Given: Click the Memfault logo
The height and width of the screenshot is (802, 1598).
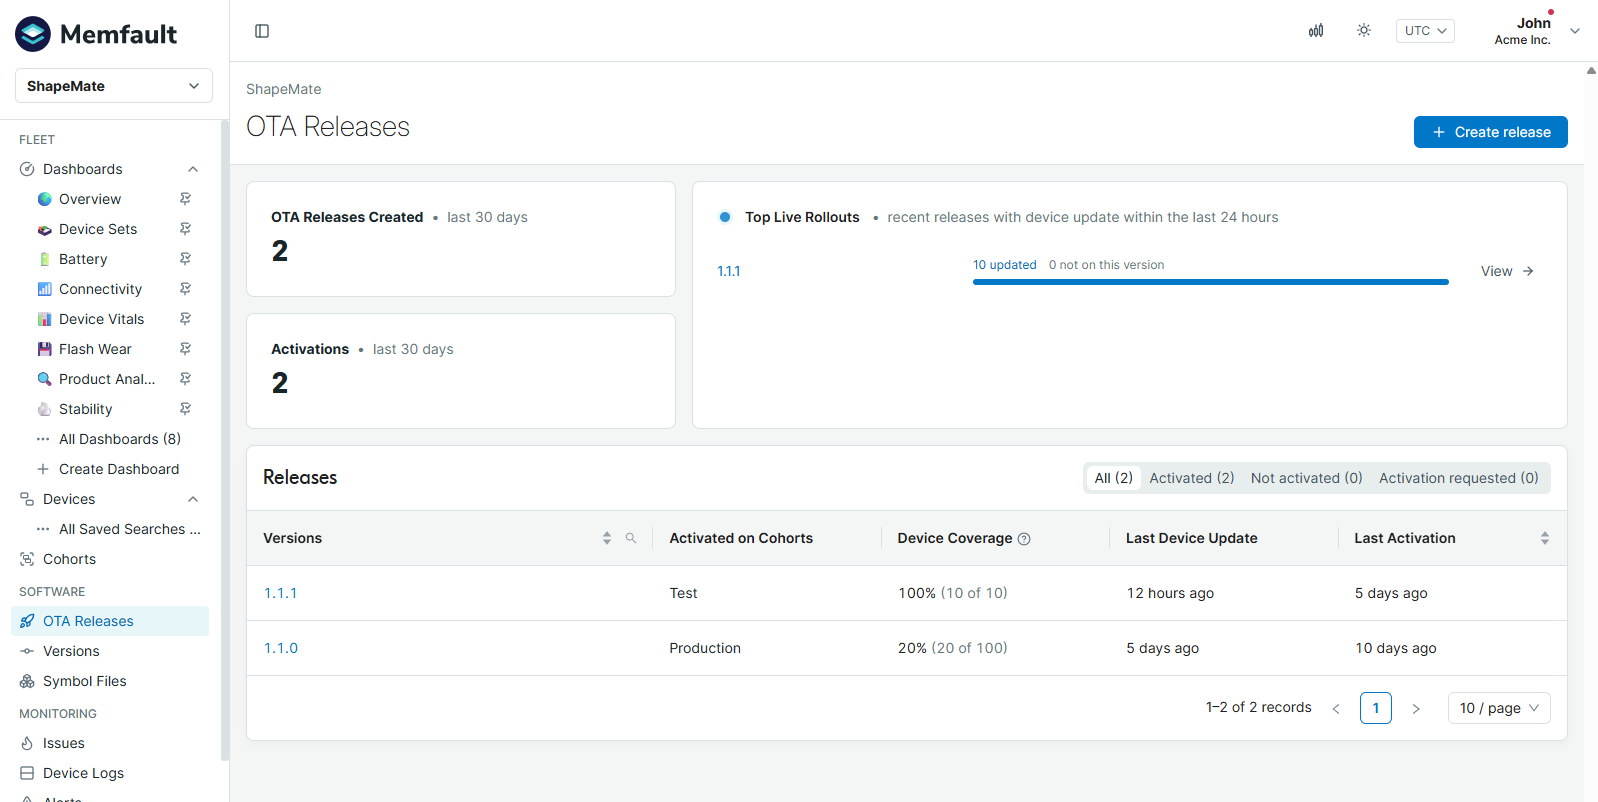Looking at the screenshot, I should coord(96,34).
